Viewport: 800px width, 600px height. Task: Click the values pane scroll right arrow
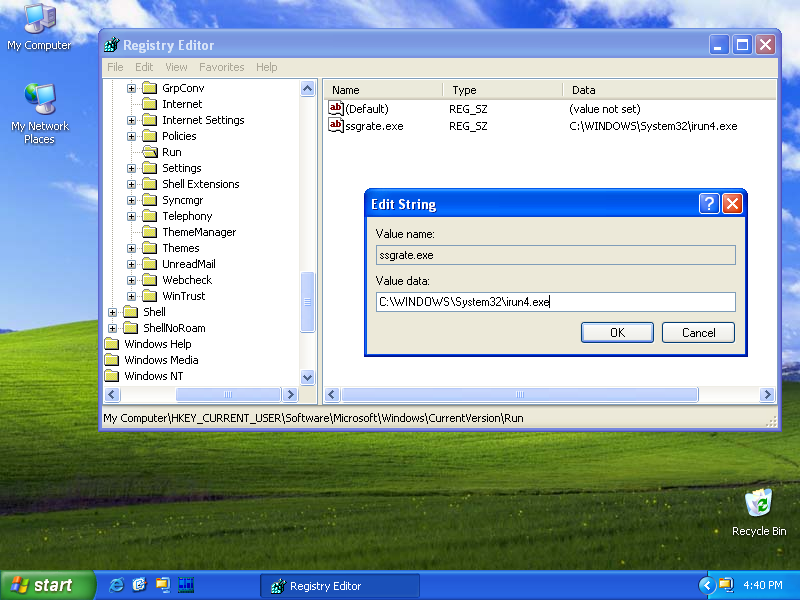click(x=767, y=394)
